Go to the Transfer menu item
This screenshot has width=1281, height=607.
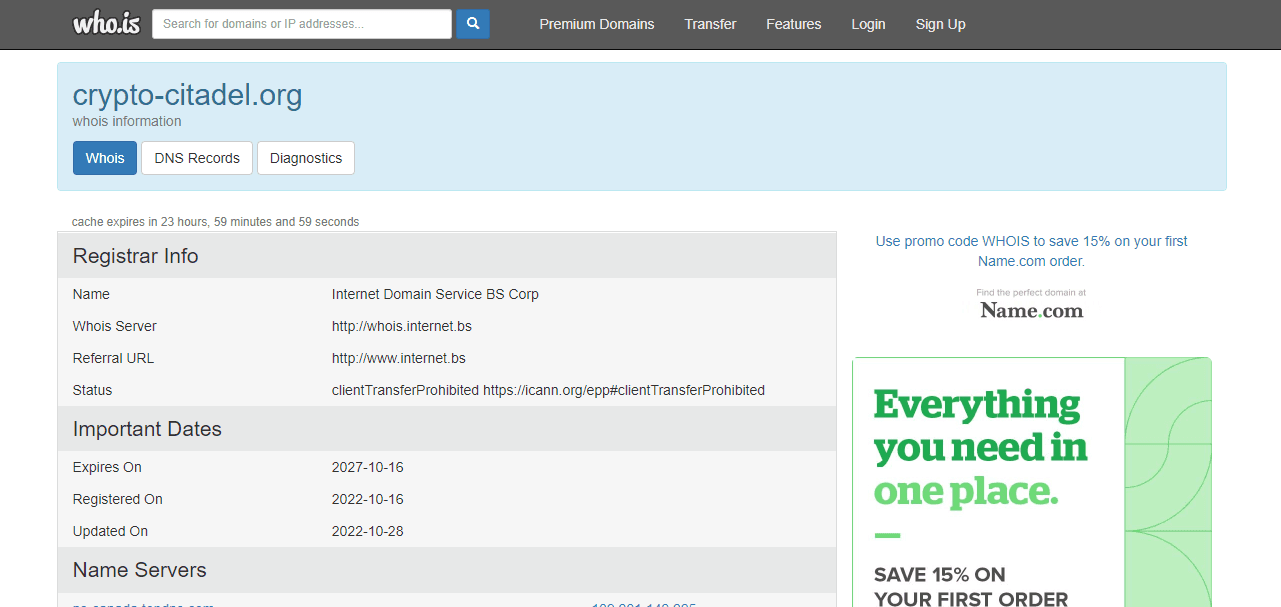coord(710,24)
